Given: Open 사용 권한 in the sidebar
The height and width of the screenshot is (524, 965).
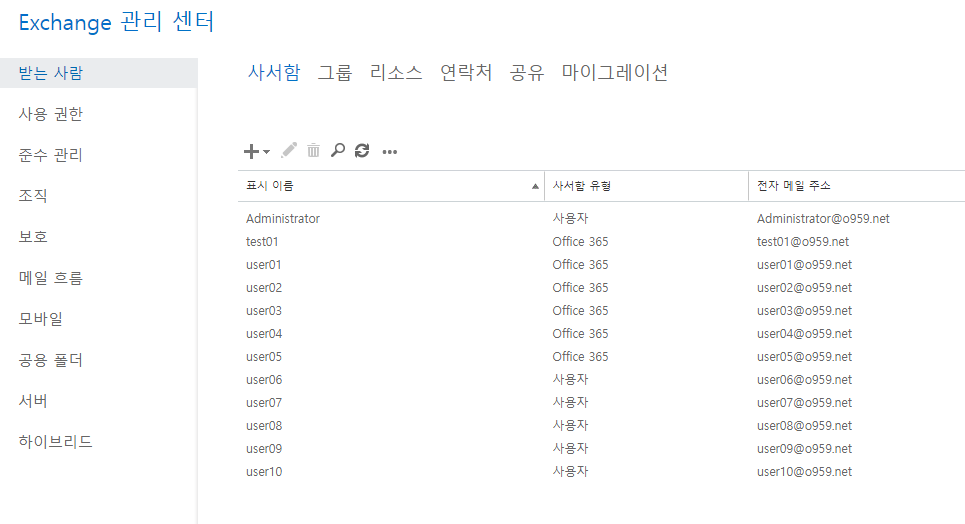Looking at the screenshot, I should pos(50,114).
